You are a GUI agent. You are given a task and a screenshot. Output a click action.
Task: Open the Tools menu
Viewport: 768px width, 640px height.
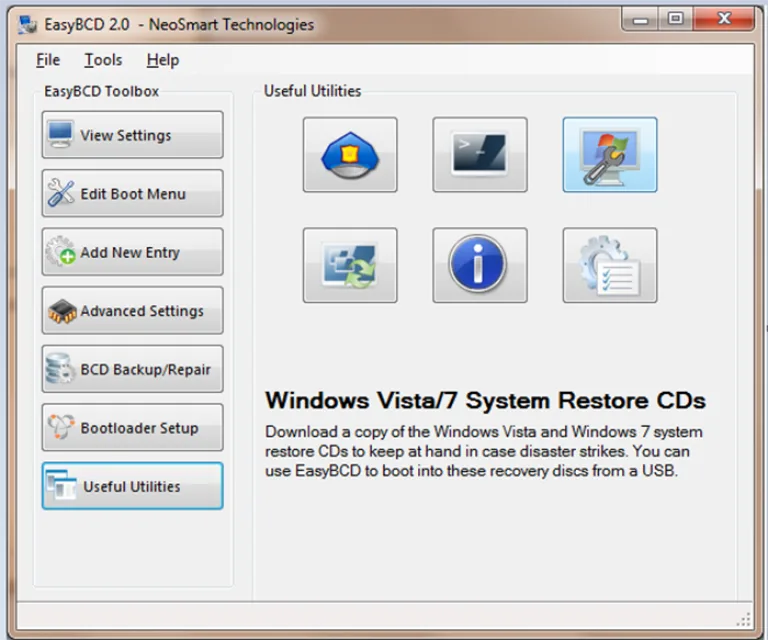point(103,60)
